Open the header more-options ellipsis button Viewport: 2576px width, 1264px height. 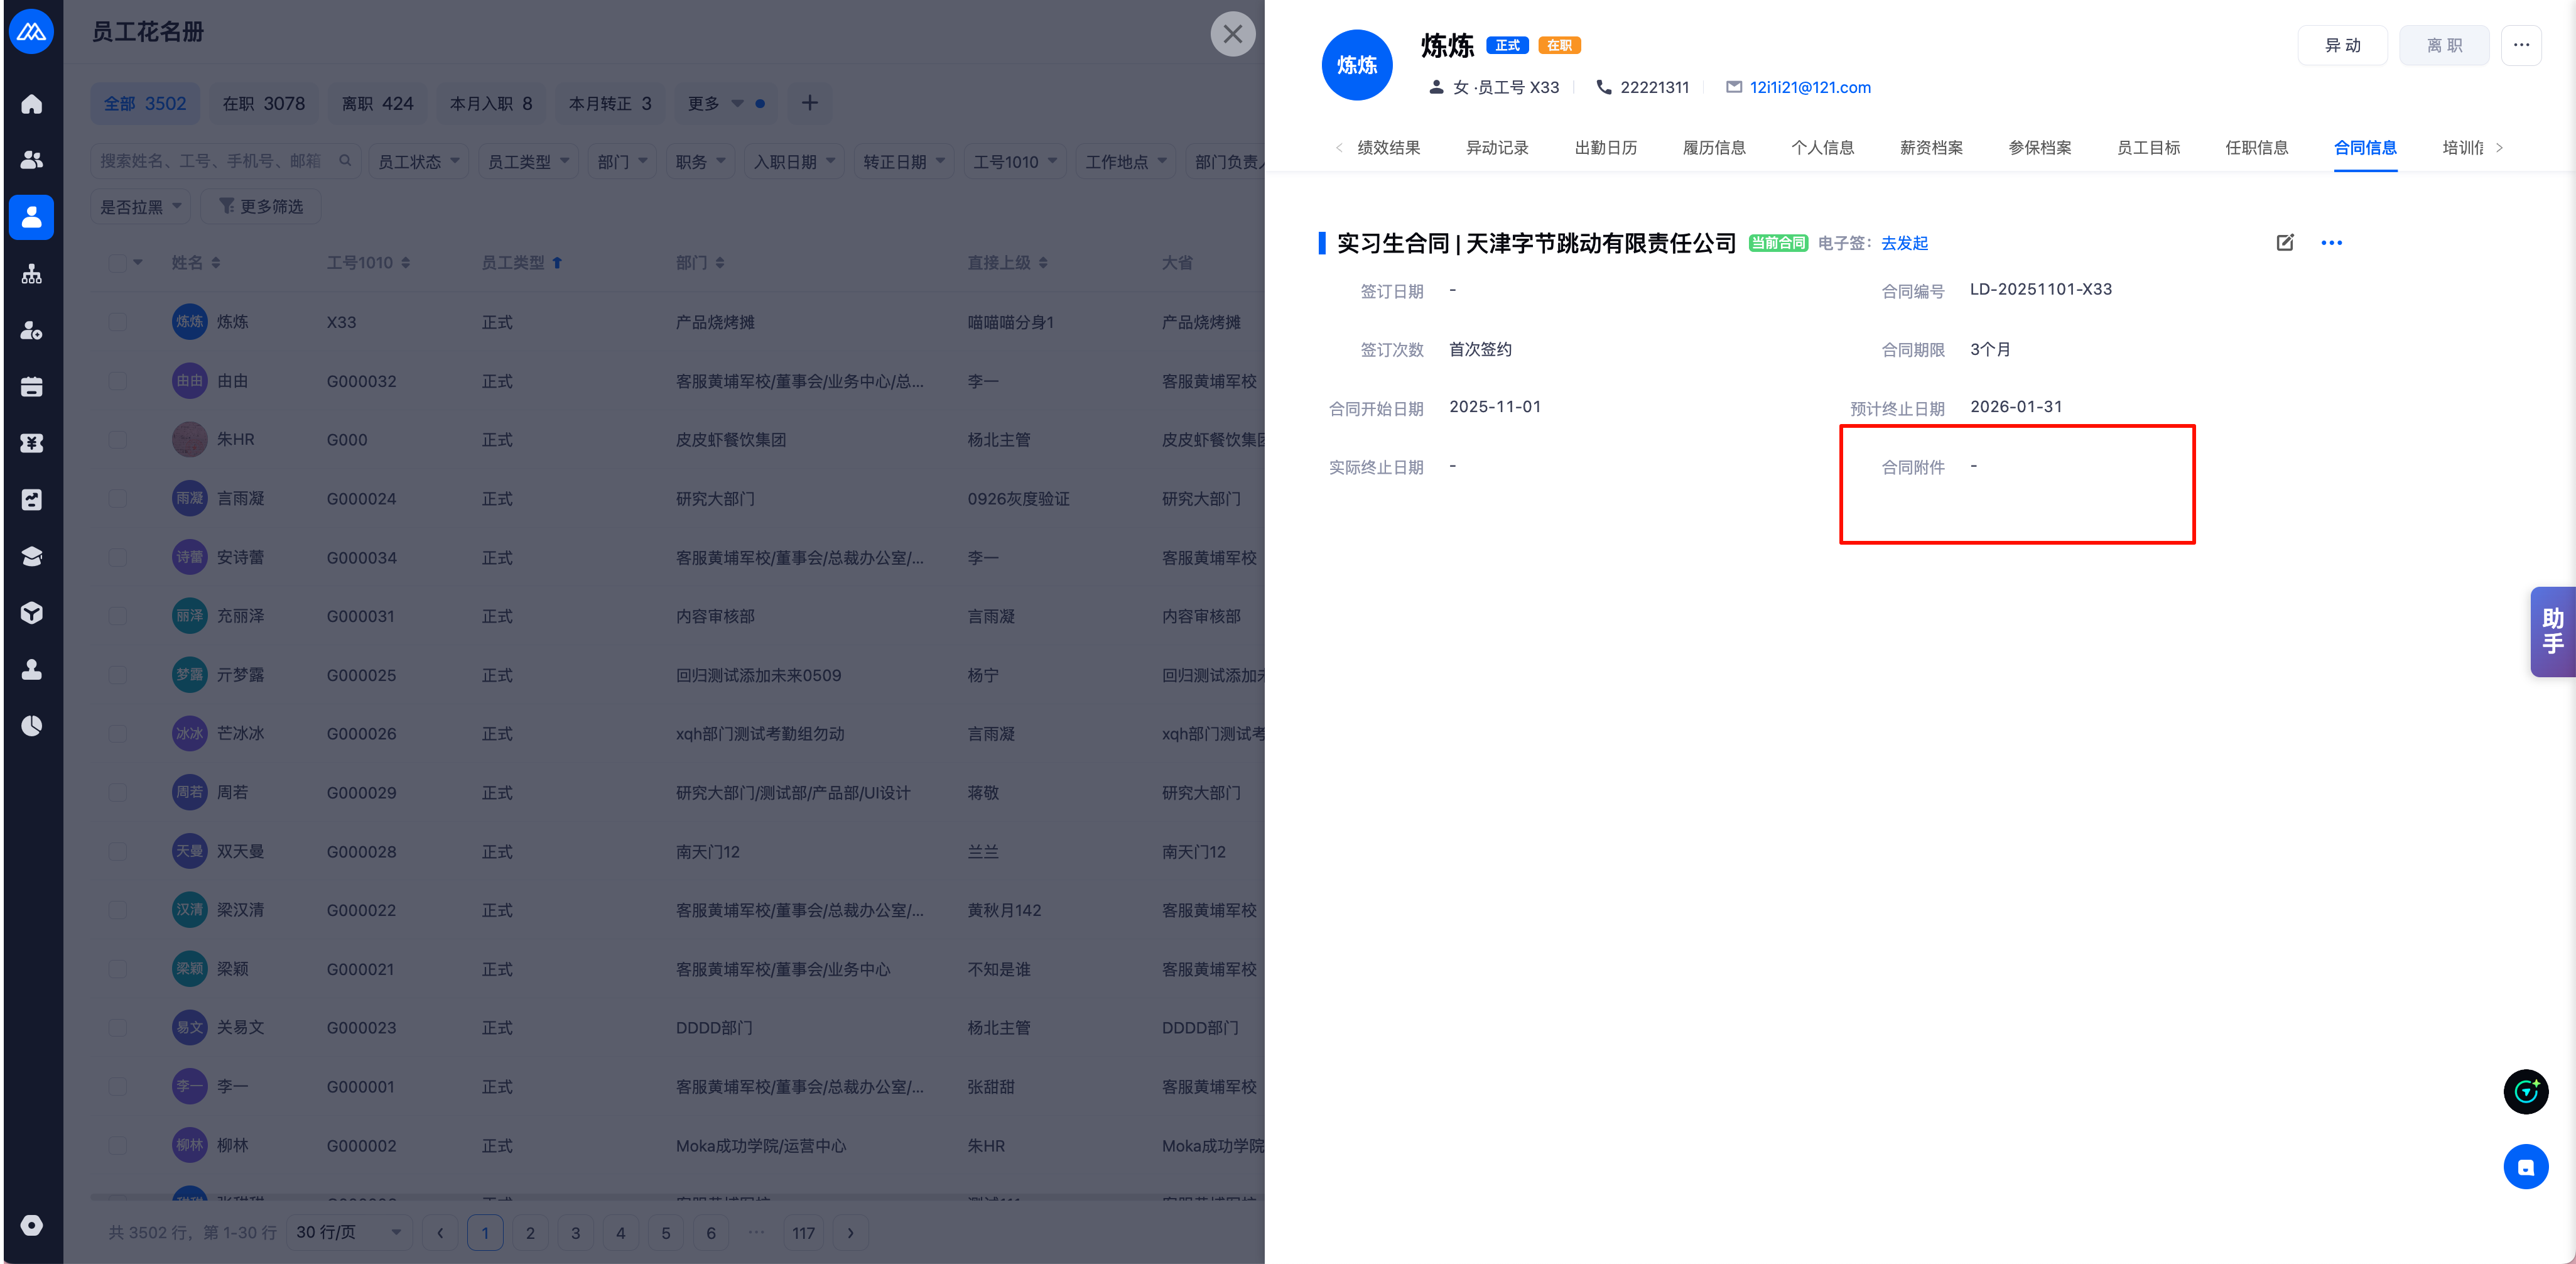click(2521, 45)
